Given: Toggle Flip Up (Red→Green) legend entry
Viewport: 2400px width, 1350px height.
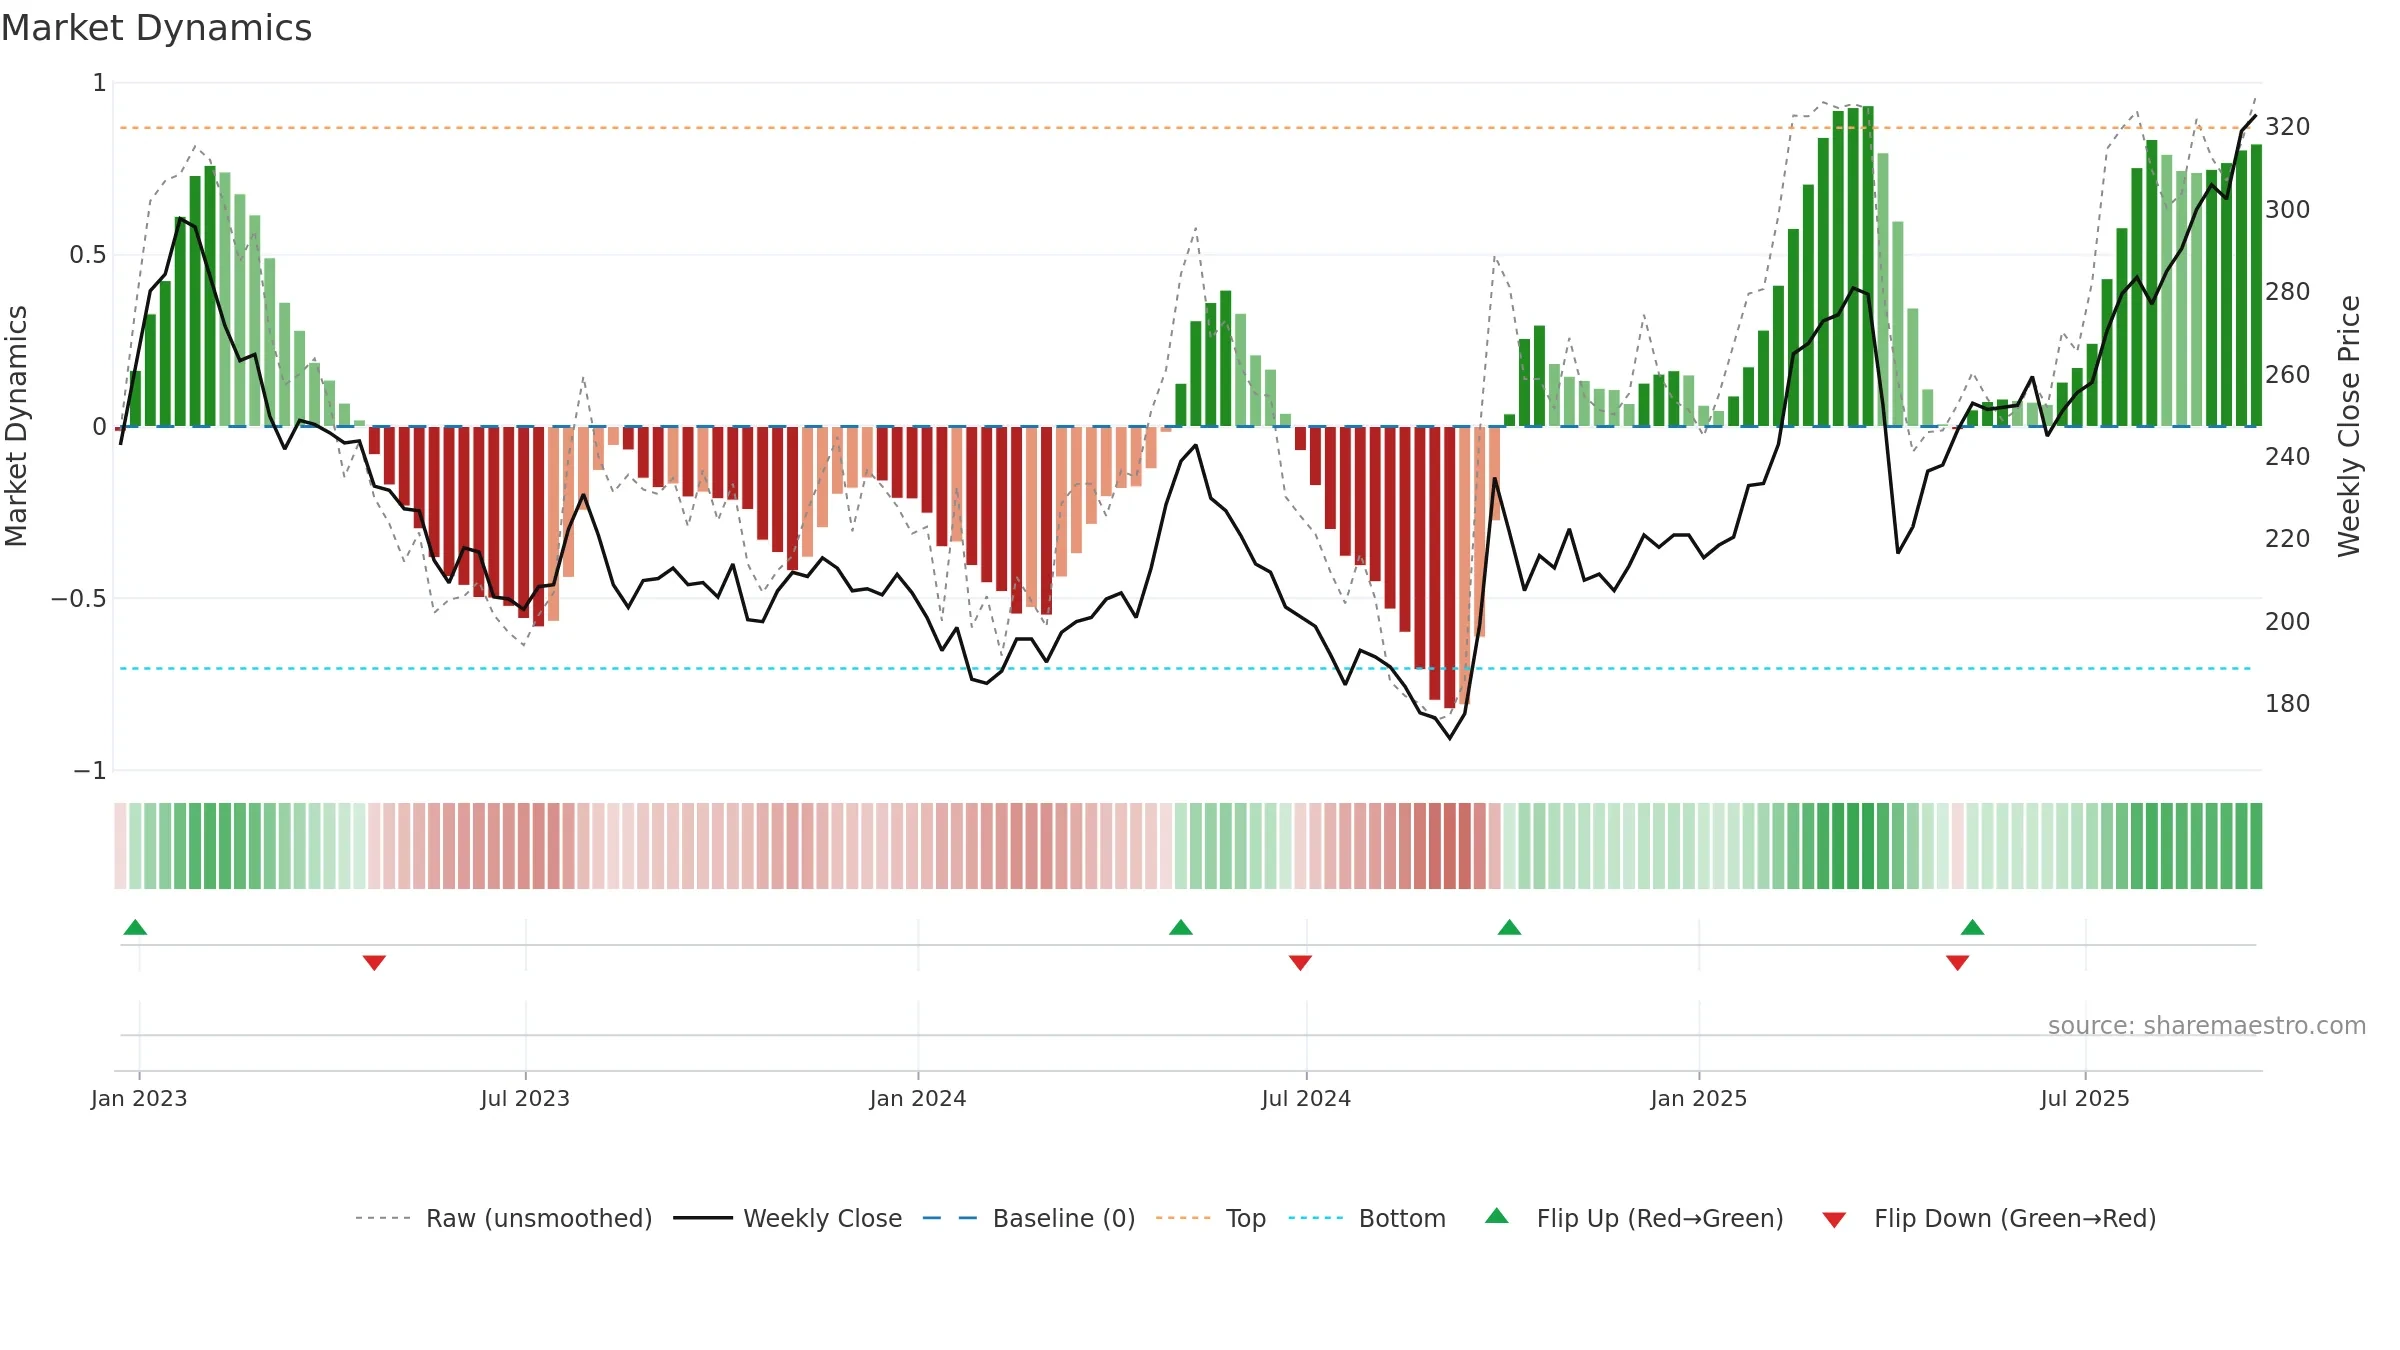Looking at the screenshot, I should point(1634,1218).
